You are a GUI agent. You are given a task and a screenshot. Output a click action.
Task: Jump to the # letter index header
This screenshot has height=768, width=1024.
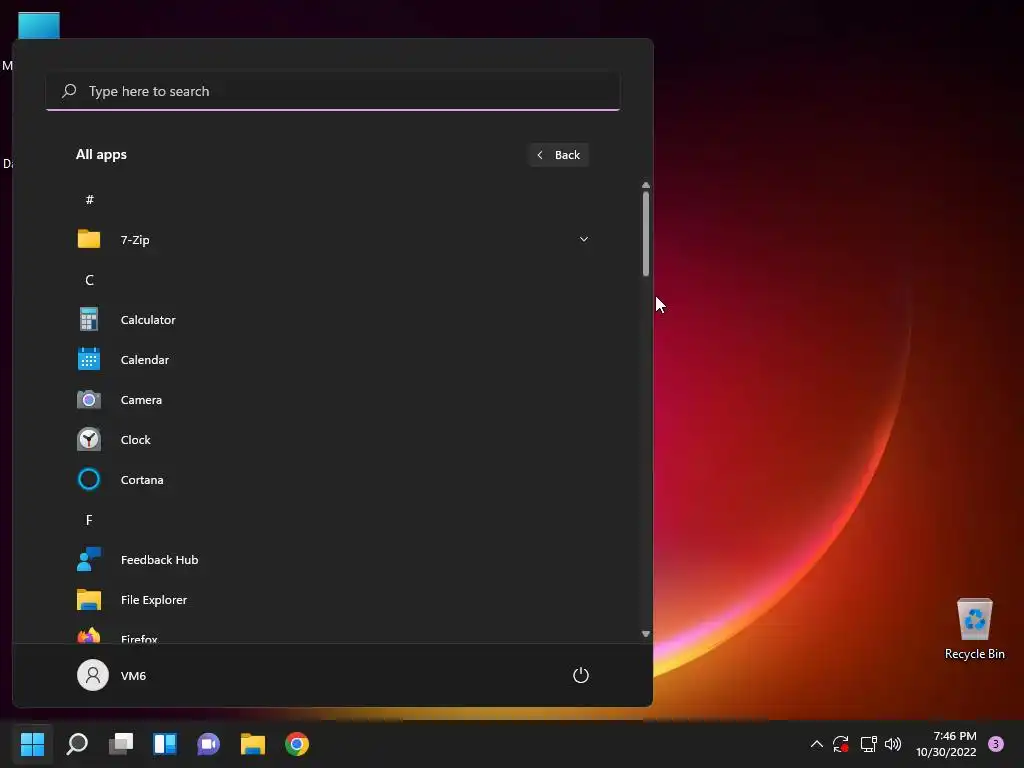click(x=89, y=199)
